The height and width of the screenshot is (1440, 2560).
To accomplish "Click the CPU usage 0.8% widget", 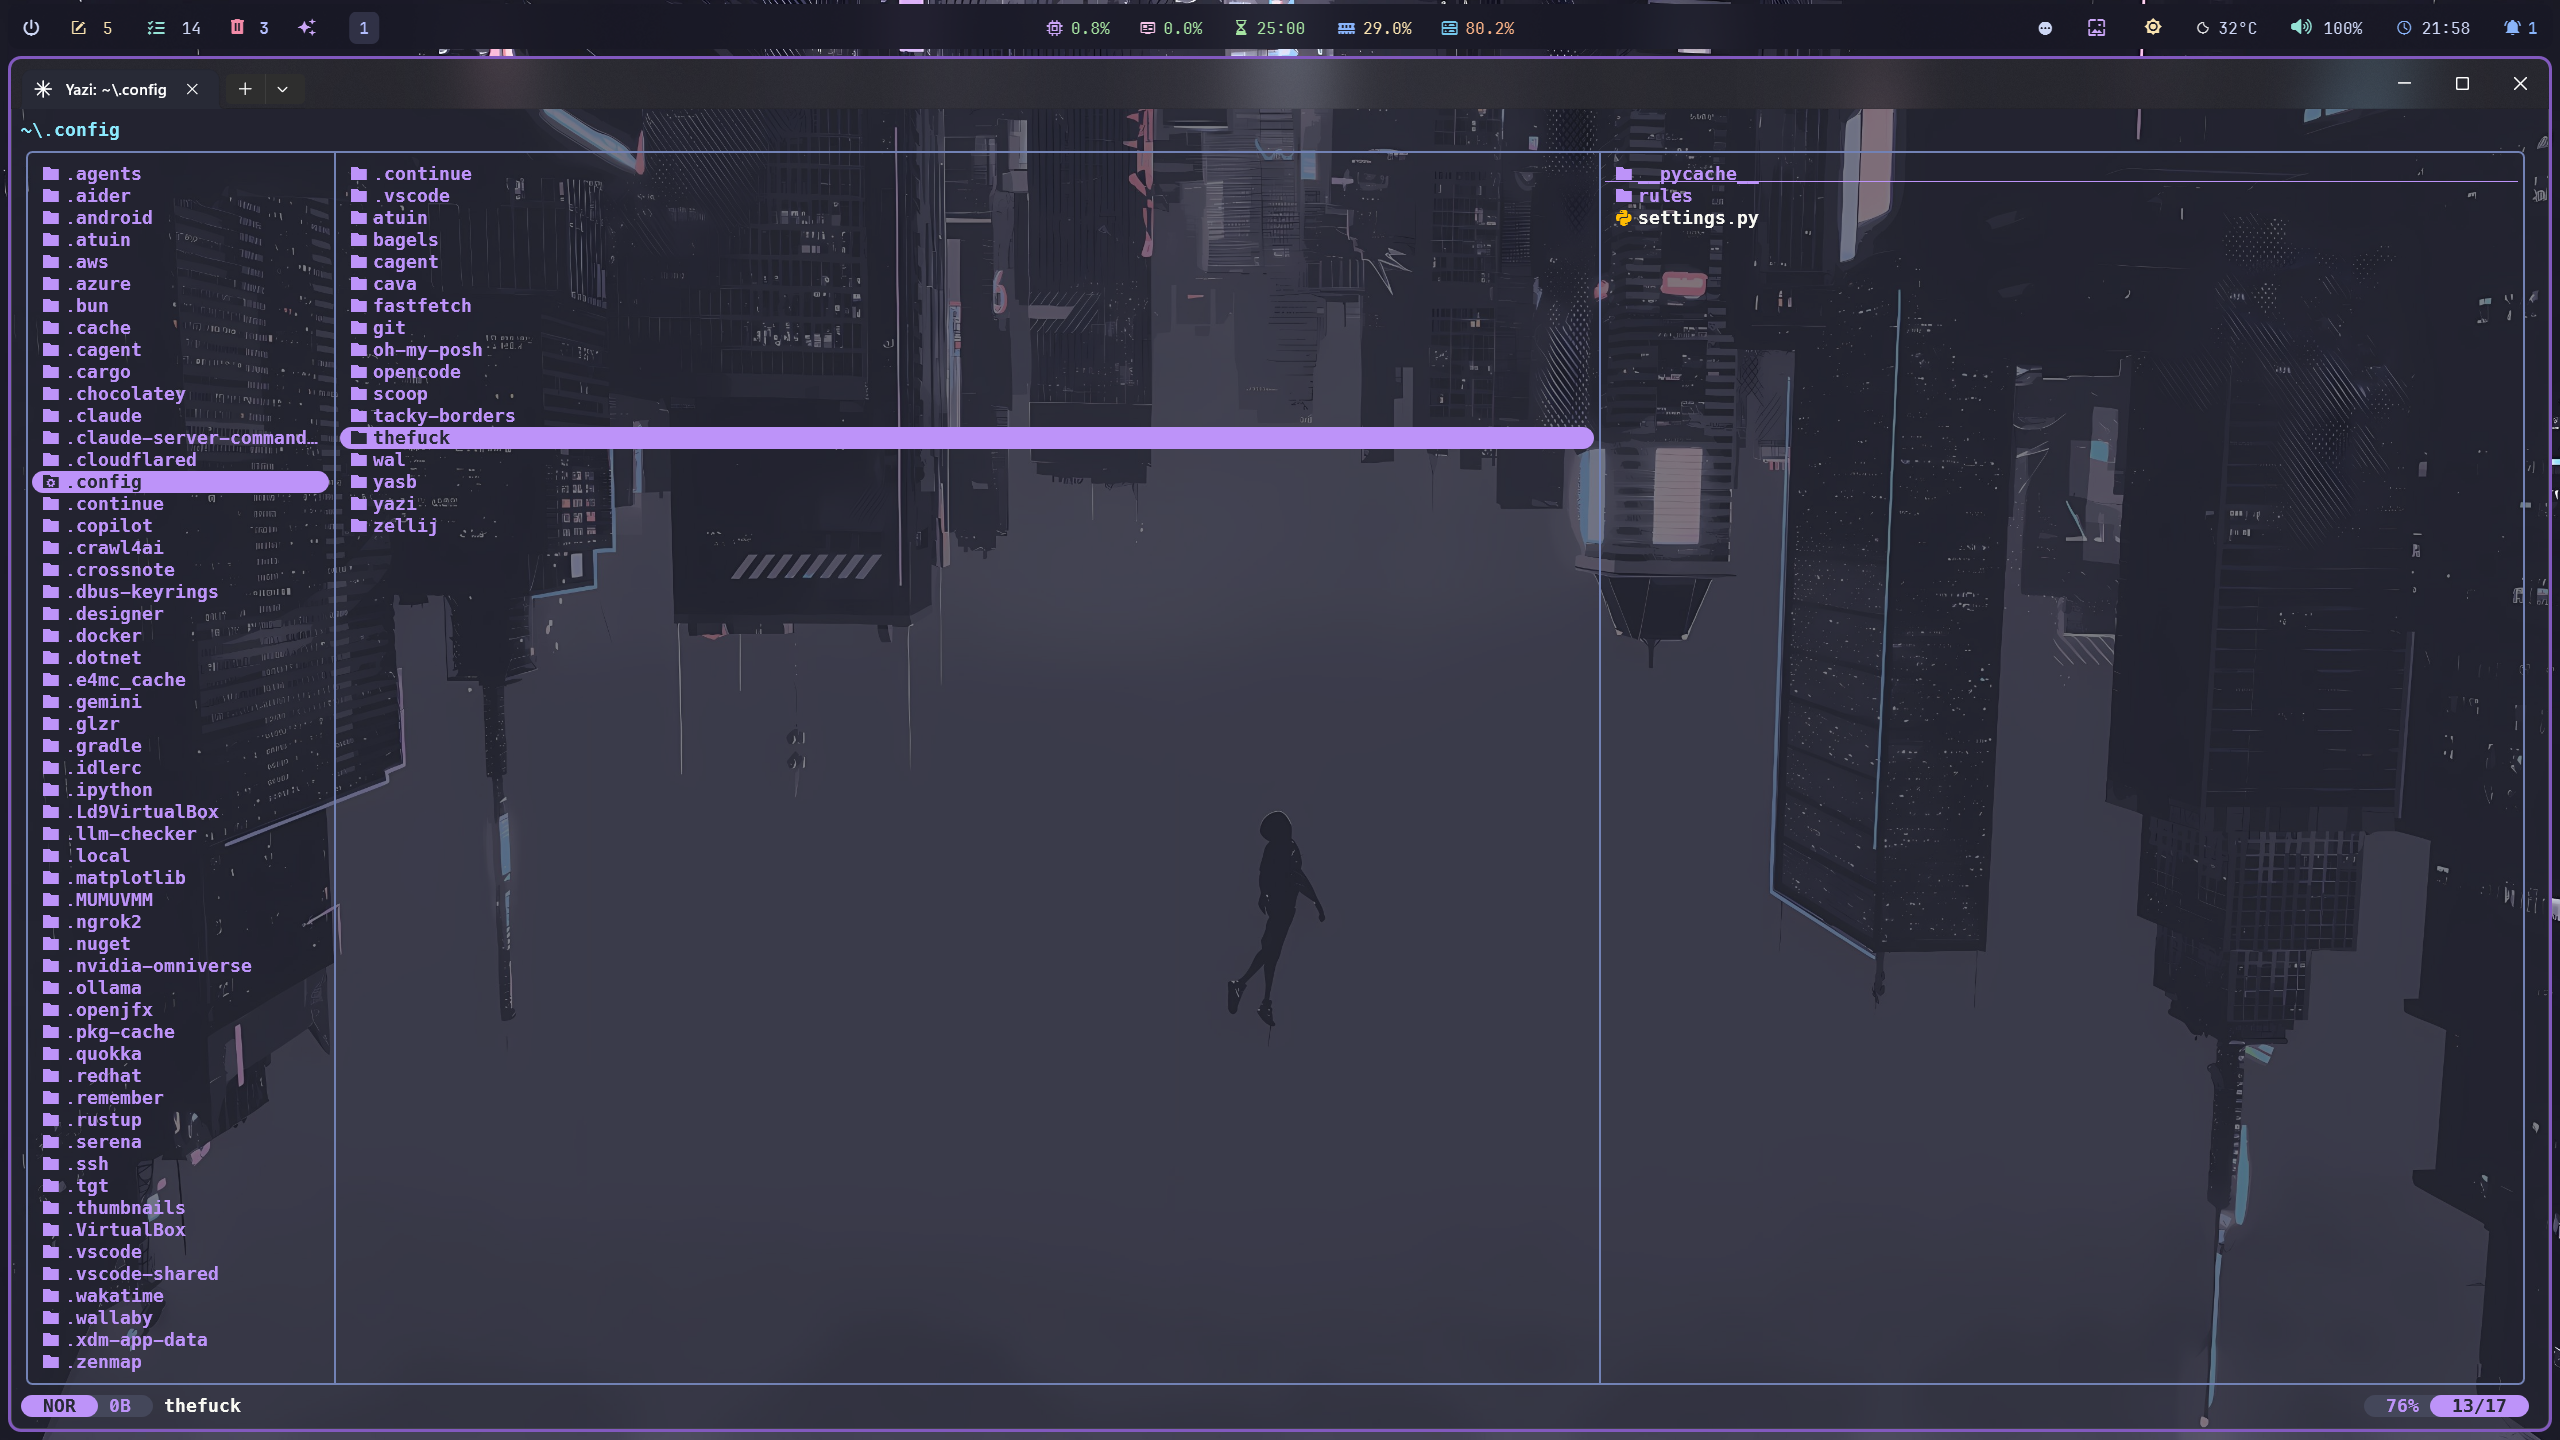I will [1078, 28].
